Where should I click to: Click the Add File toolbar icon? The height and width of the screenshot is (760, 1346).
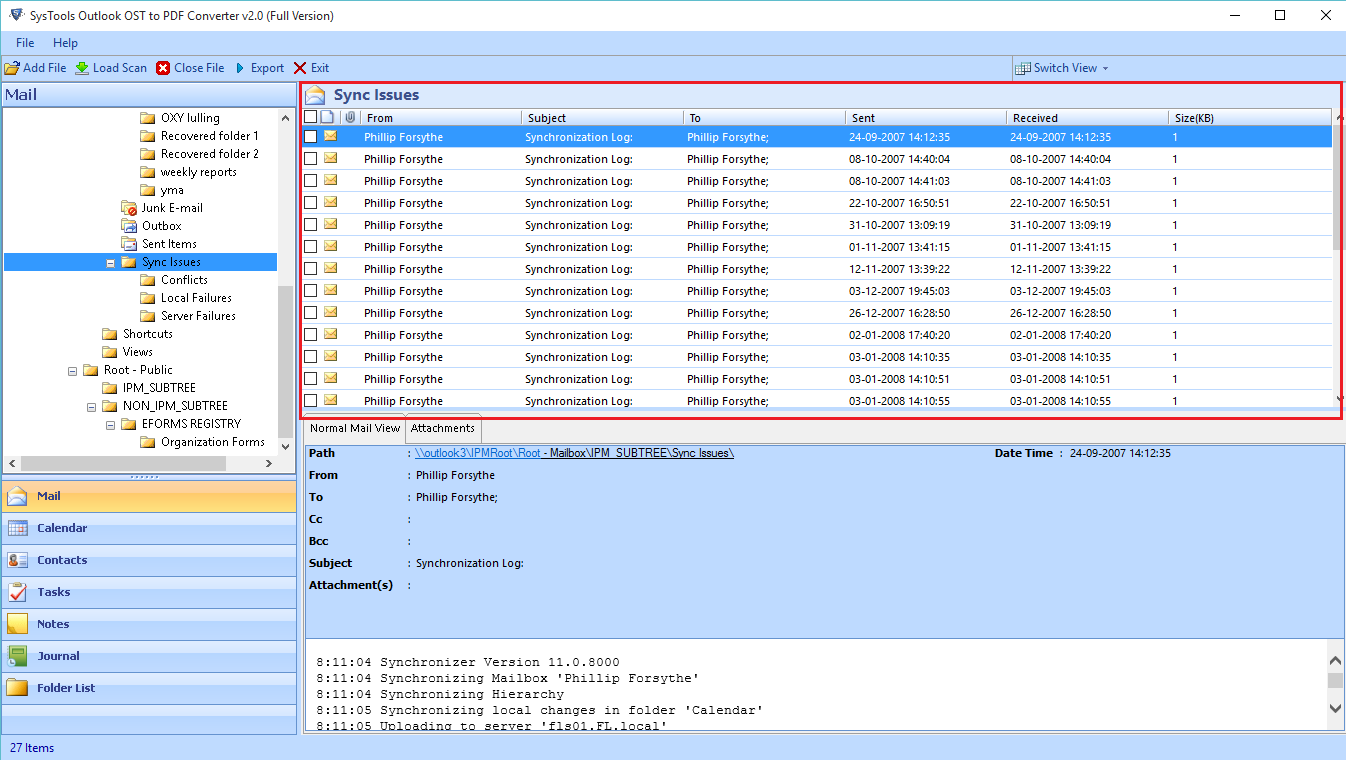12,68
